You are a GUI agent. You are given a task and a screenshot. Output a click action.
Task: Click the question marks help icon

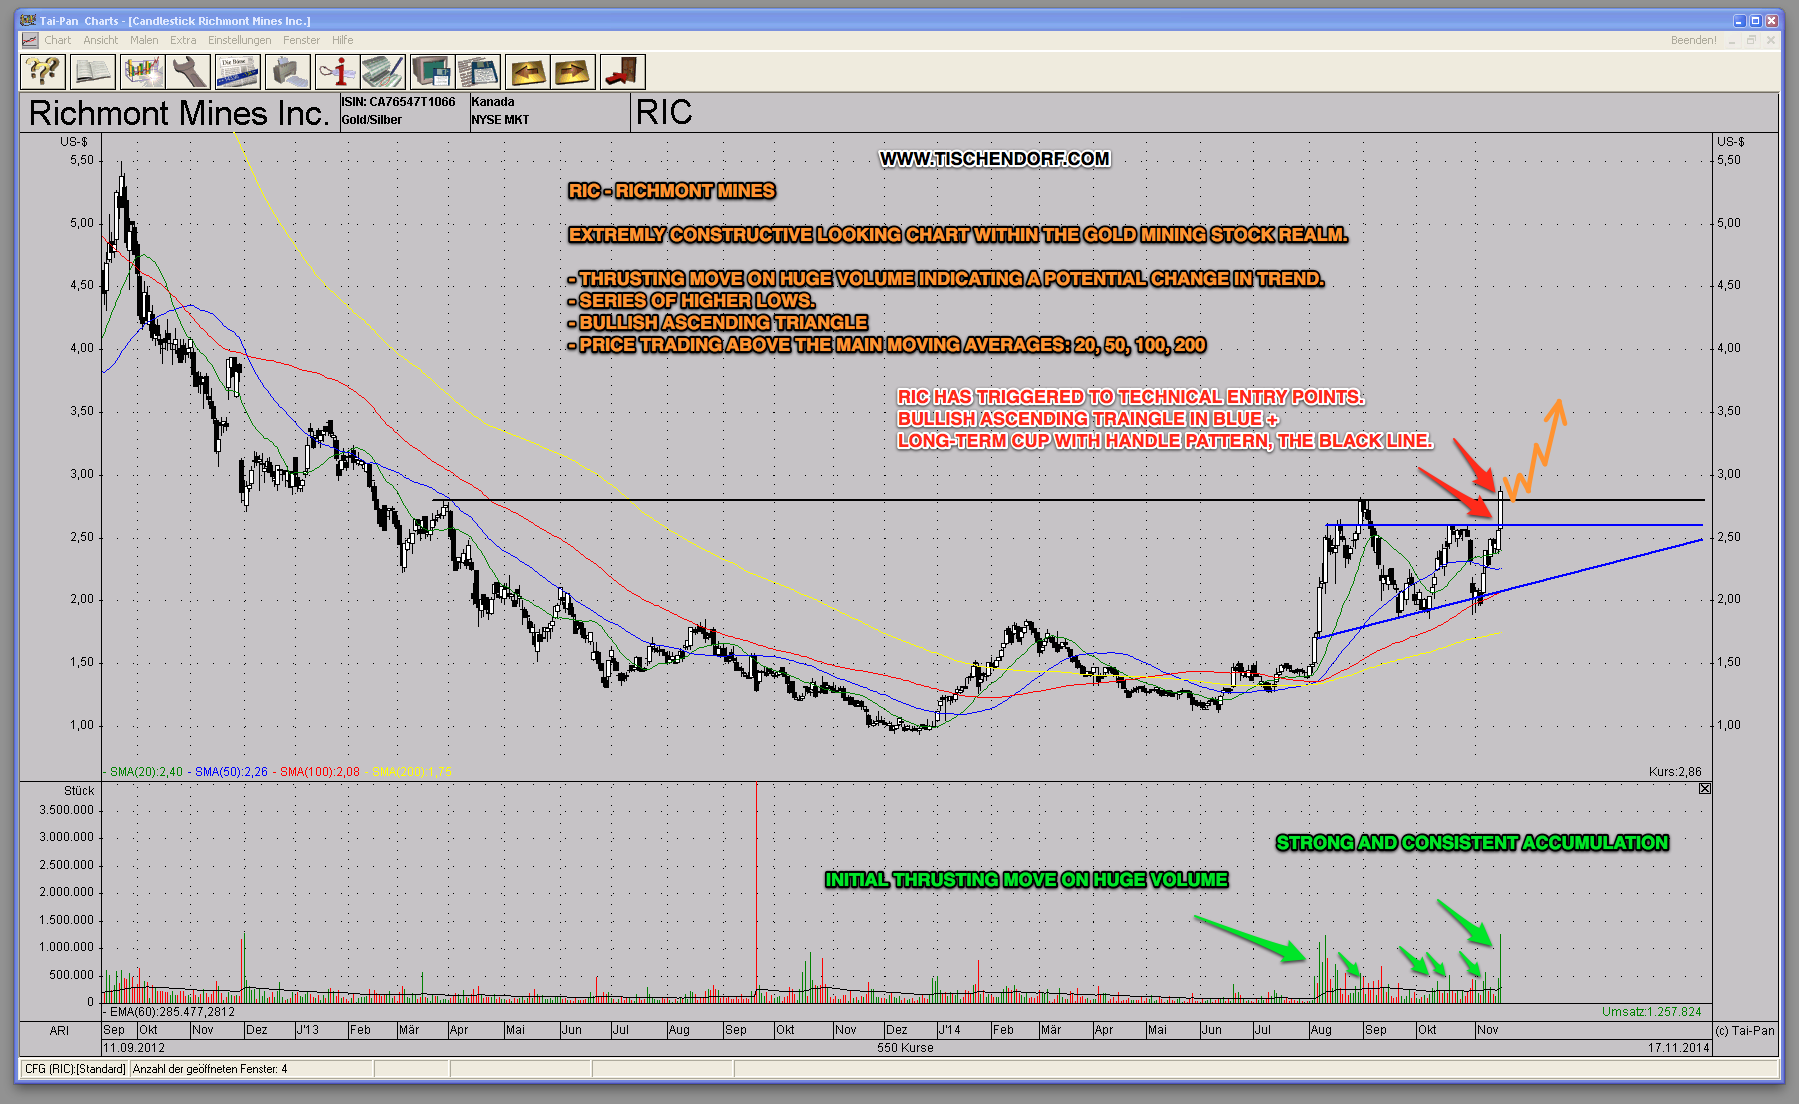[43, 72]
